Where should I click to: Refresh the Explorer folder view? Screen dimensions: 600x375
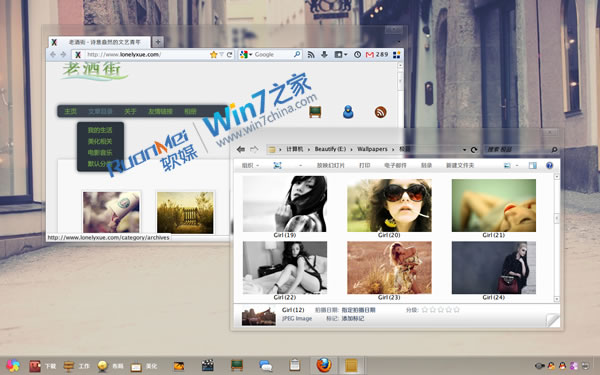(474, 150)
